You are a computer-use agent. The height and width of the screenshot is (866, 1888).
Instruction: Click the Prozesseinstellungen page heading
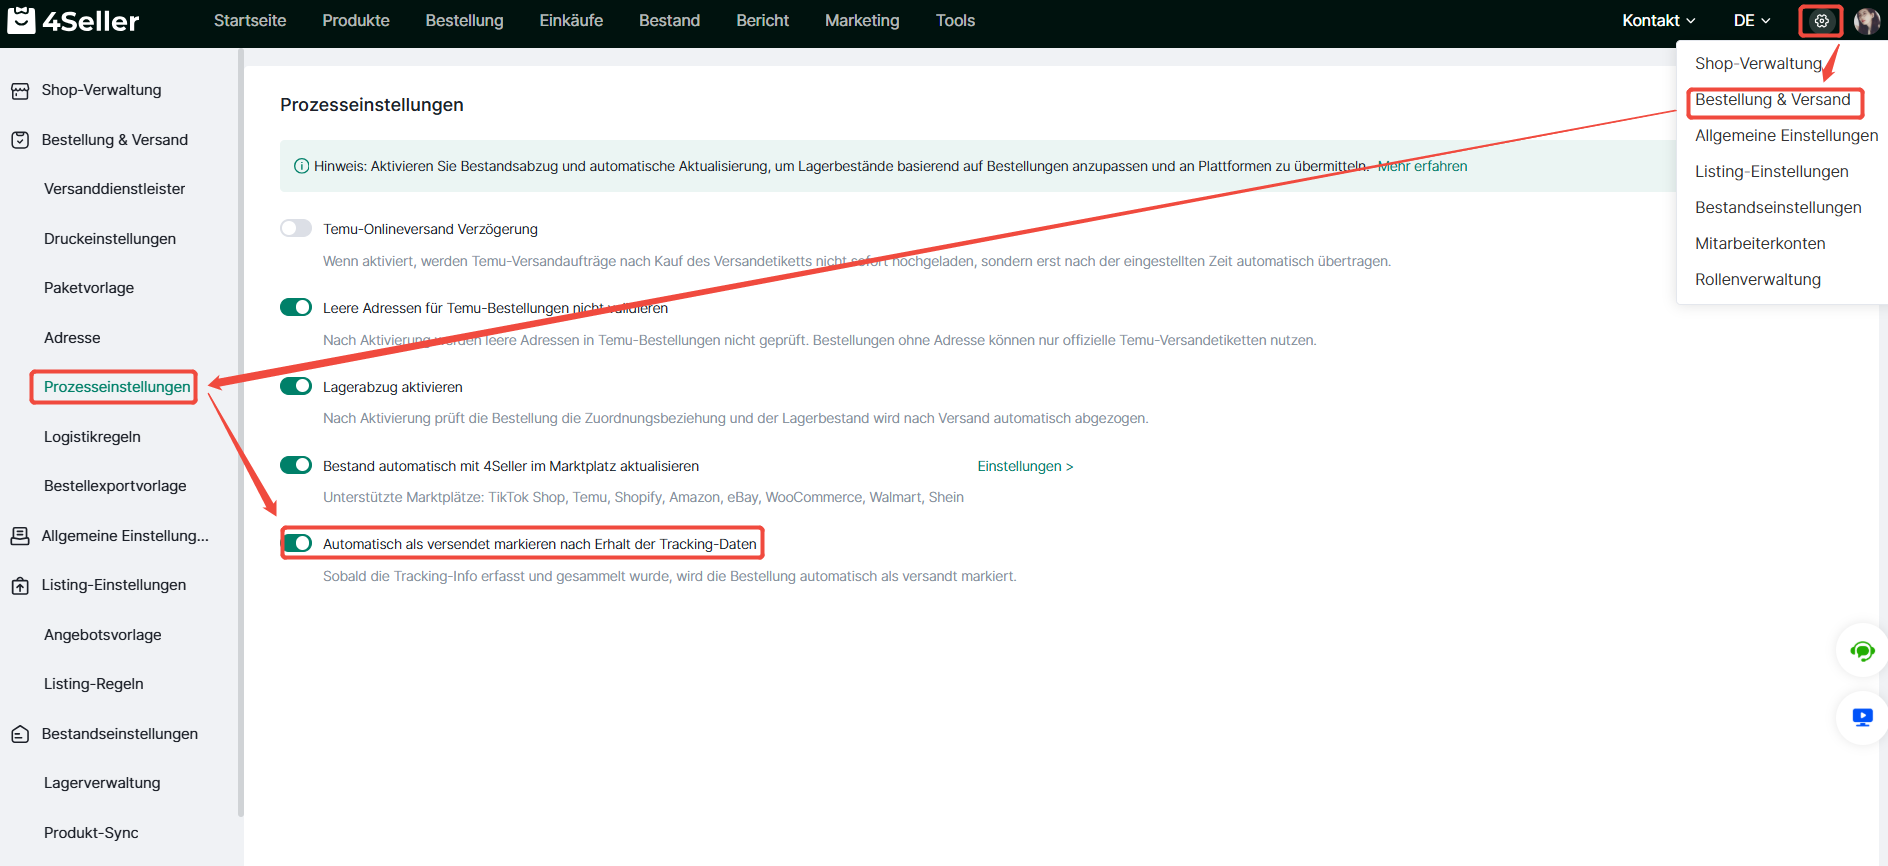click(372, 105)
